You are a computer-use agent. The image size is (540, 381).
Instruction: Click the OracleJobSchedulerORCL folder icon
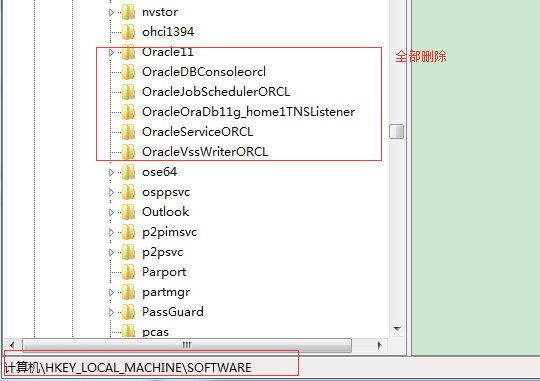tap(128, 92)
